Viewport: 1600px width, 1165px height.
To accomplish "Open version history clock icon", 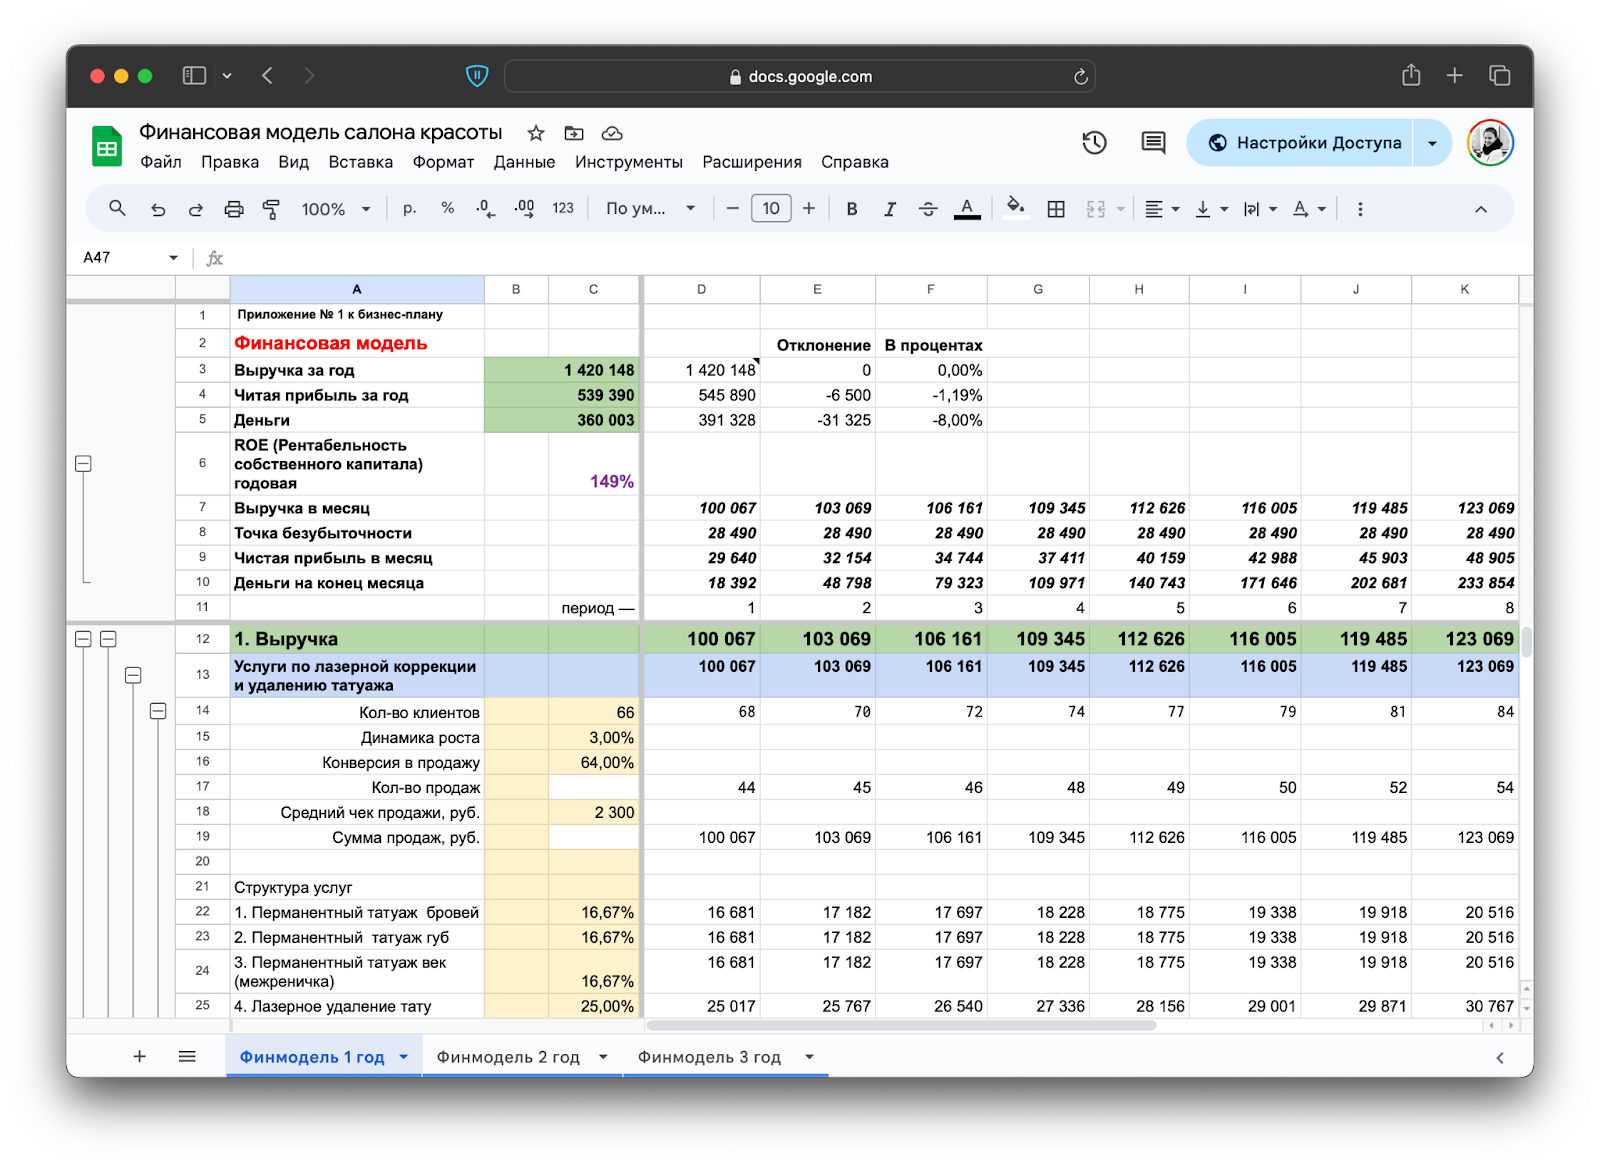I will [x=1094, y=143].
